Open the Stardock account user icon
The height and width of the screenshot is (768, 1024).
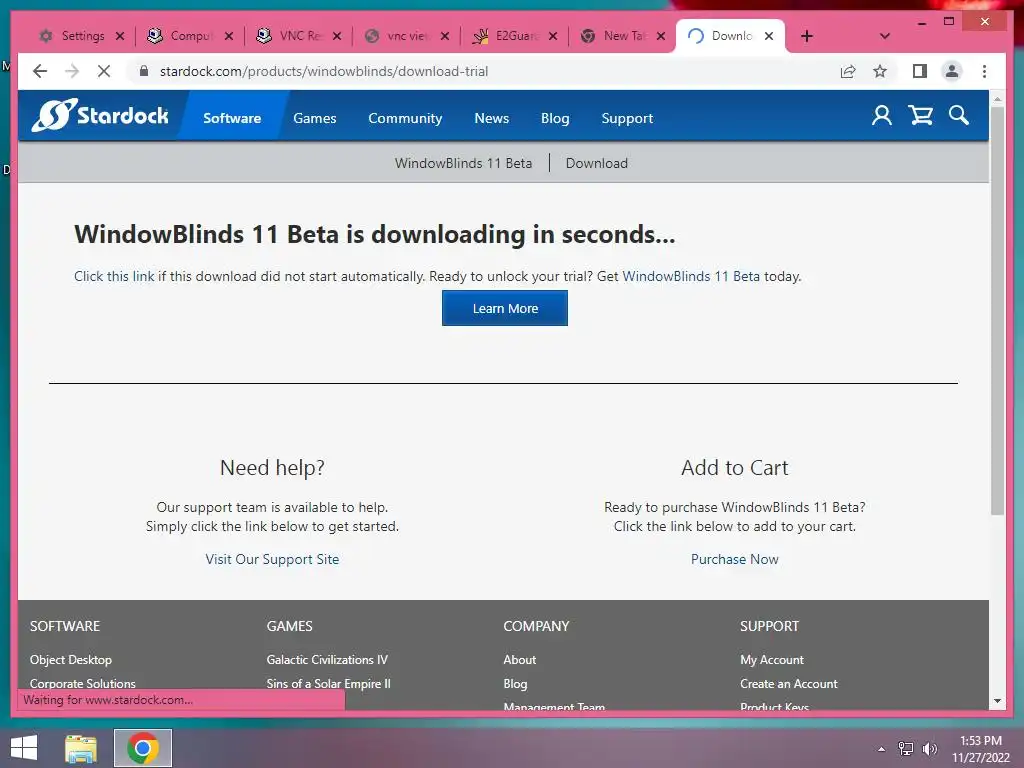tap(881, 116)
